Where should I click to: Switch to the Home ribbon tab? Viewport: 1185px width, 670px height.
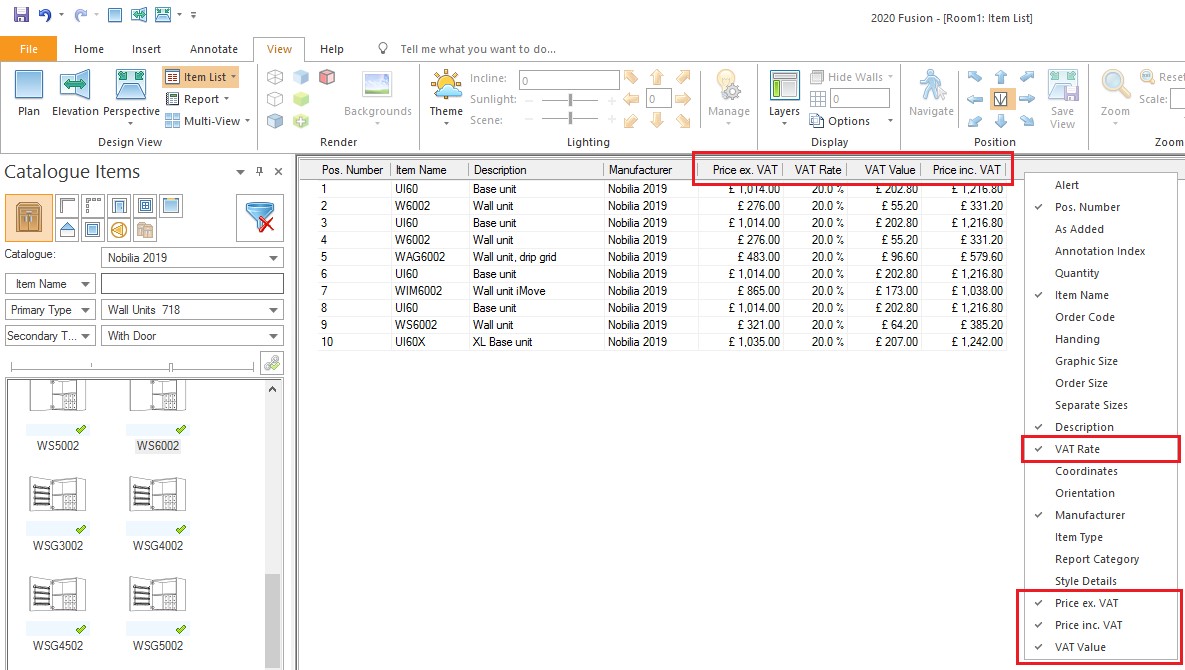[x=89, y=49]
